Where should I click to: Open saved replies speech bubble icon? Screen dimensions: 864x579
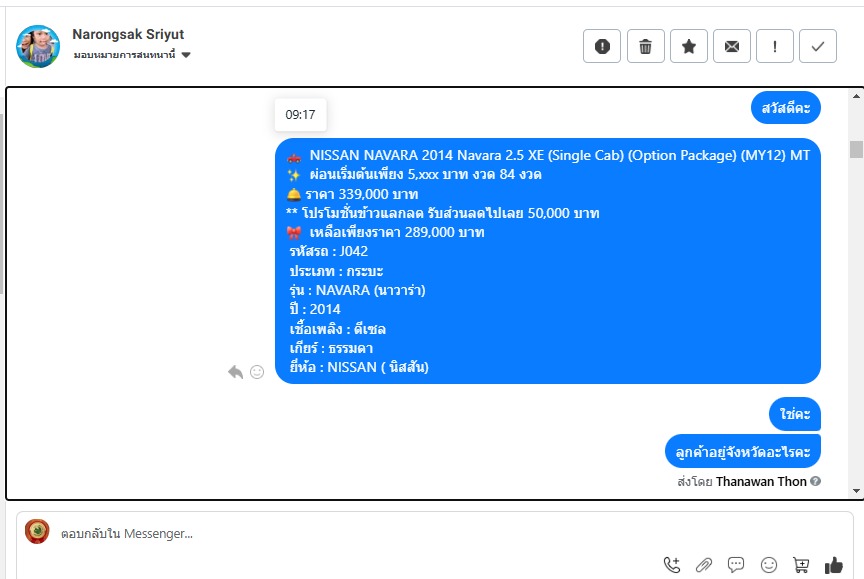pos(736,565)
